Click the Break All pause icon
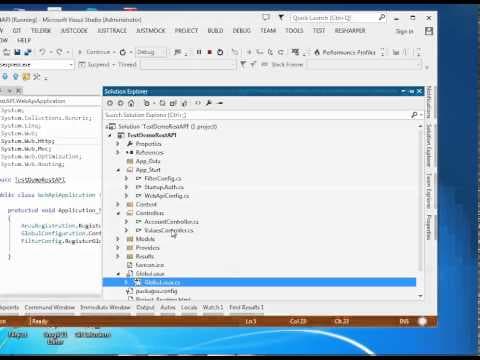The width and height of the screenshot is (480, 360). [199, 52]
